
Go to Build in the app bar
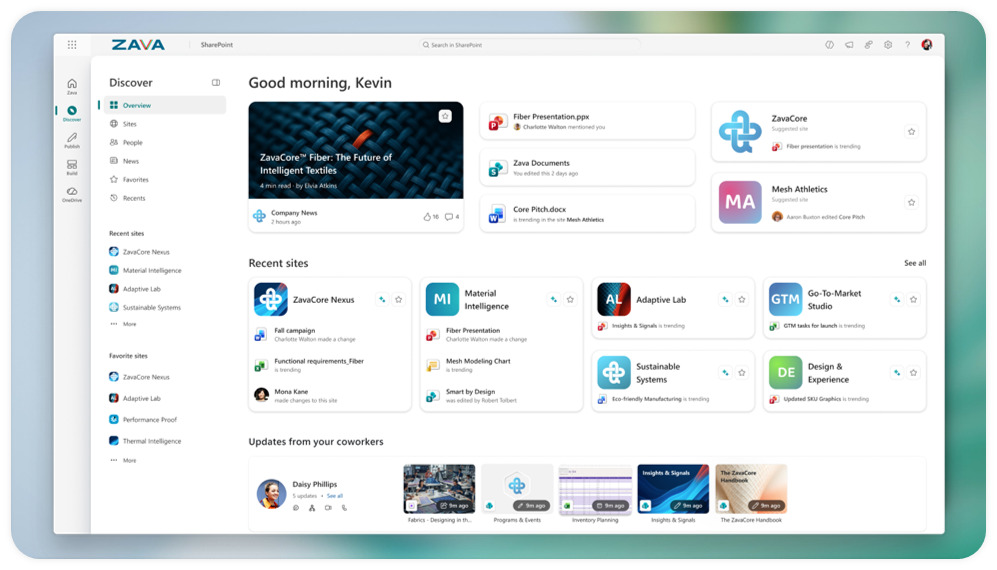(x=72, y=166)
